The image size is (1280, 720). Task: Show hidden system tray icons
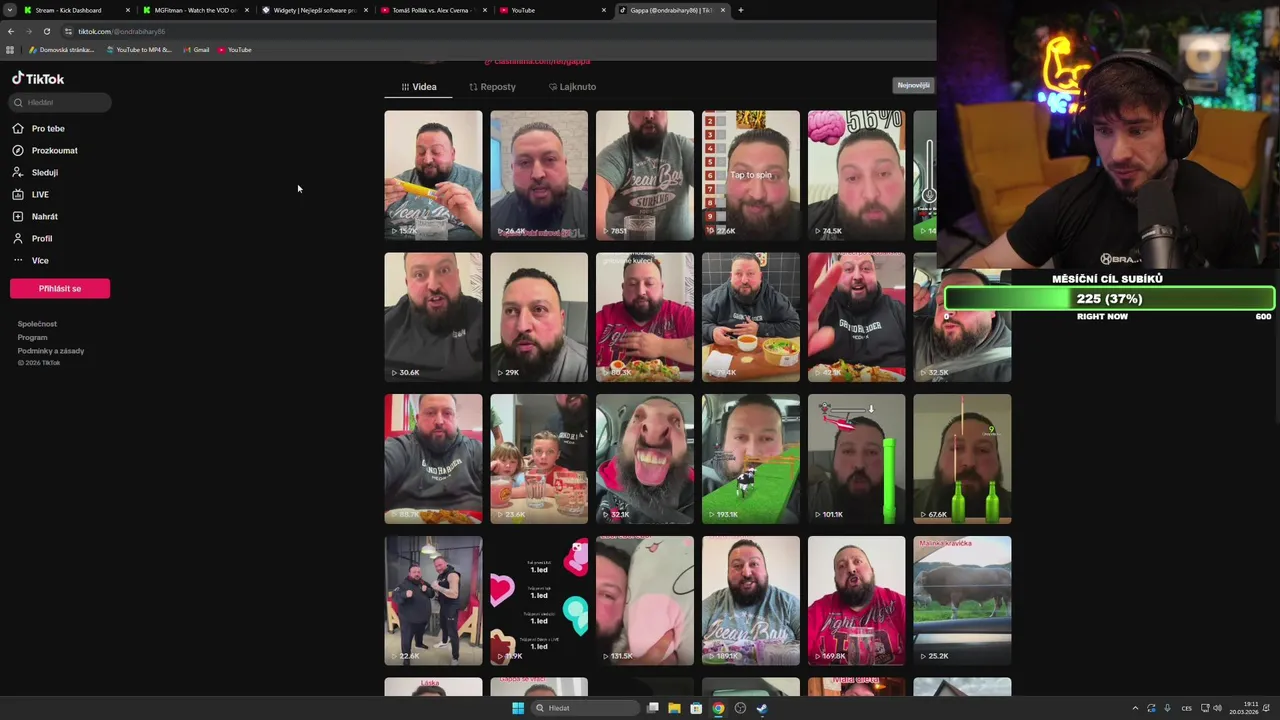pos(1135,708)
